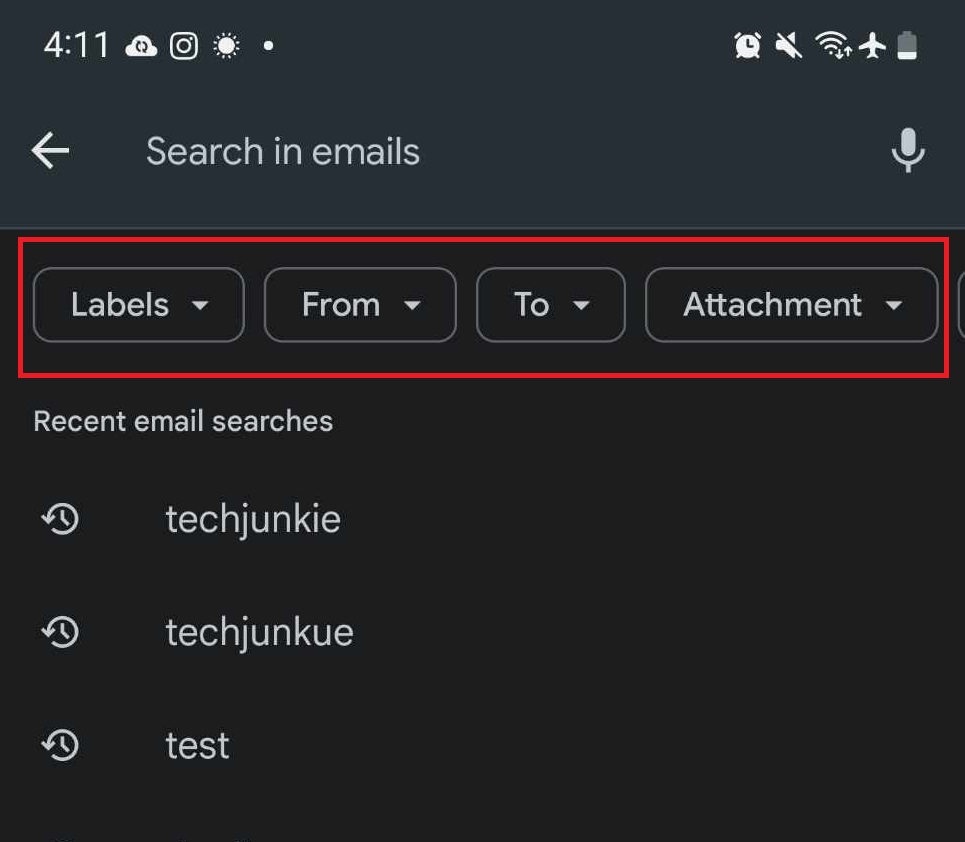The image size is (965, 842).
Task: Choose the recent search test
Action: click(x=197, y=745)
